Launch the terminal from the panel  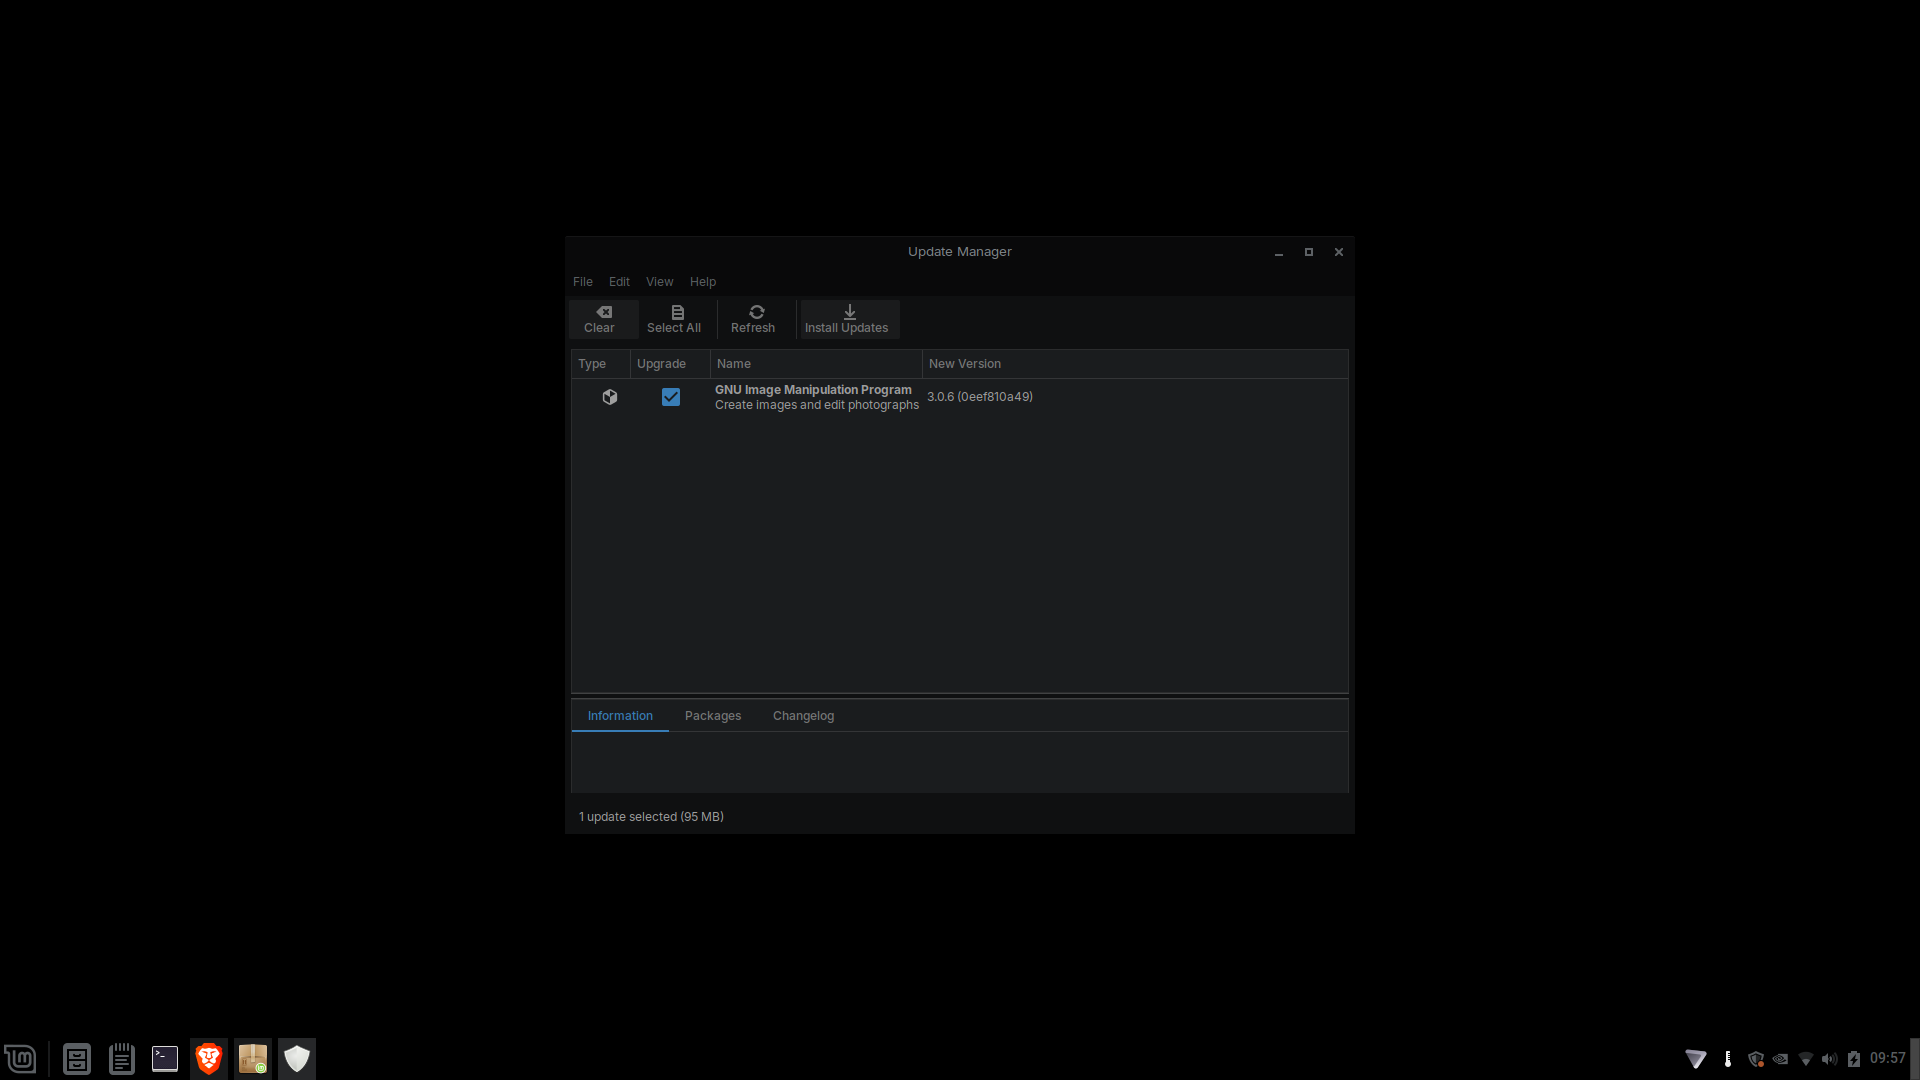click(165, 1058)
